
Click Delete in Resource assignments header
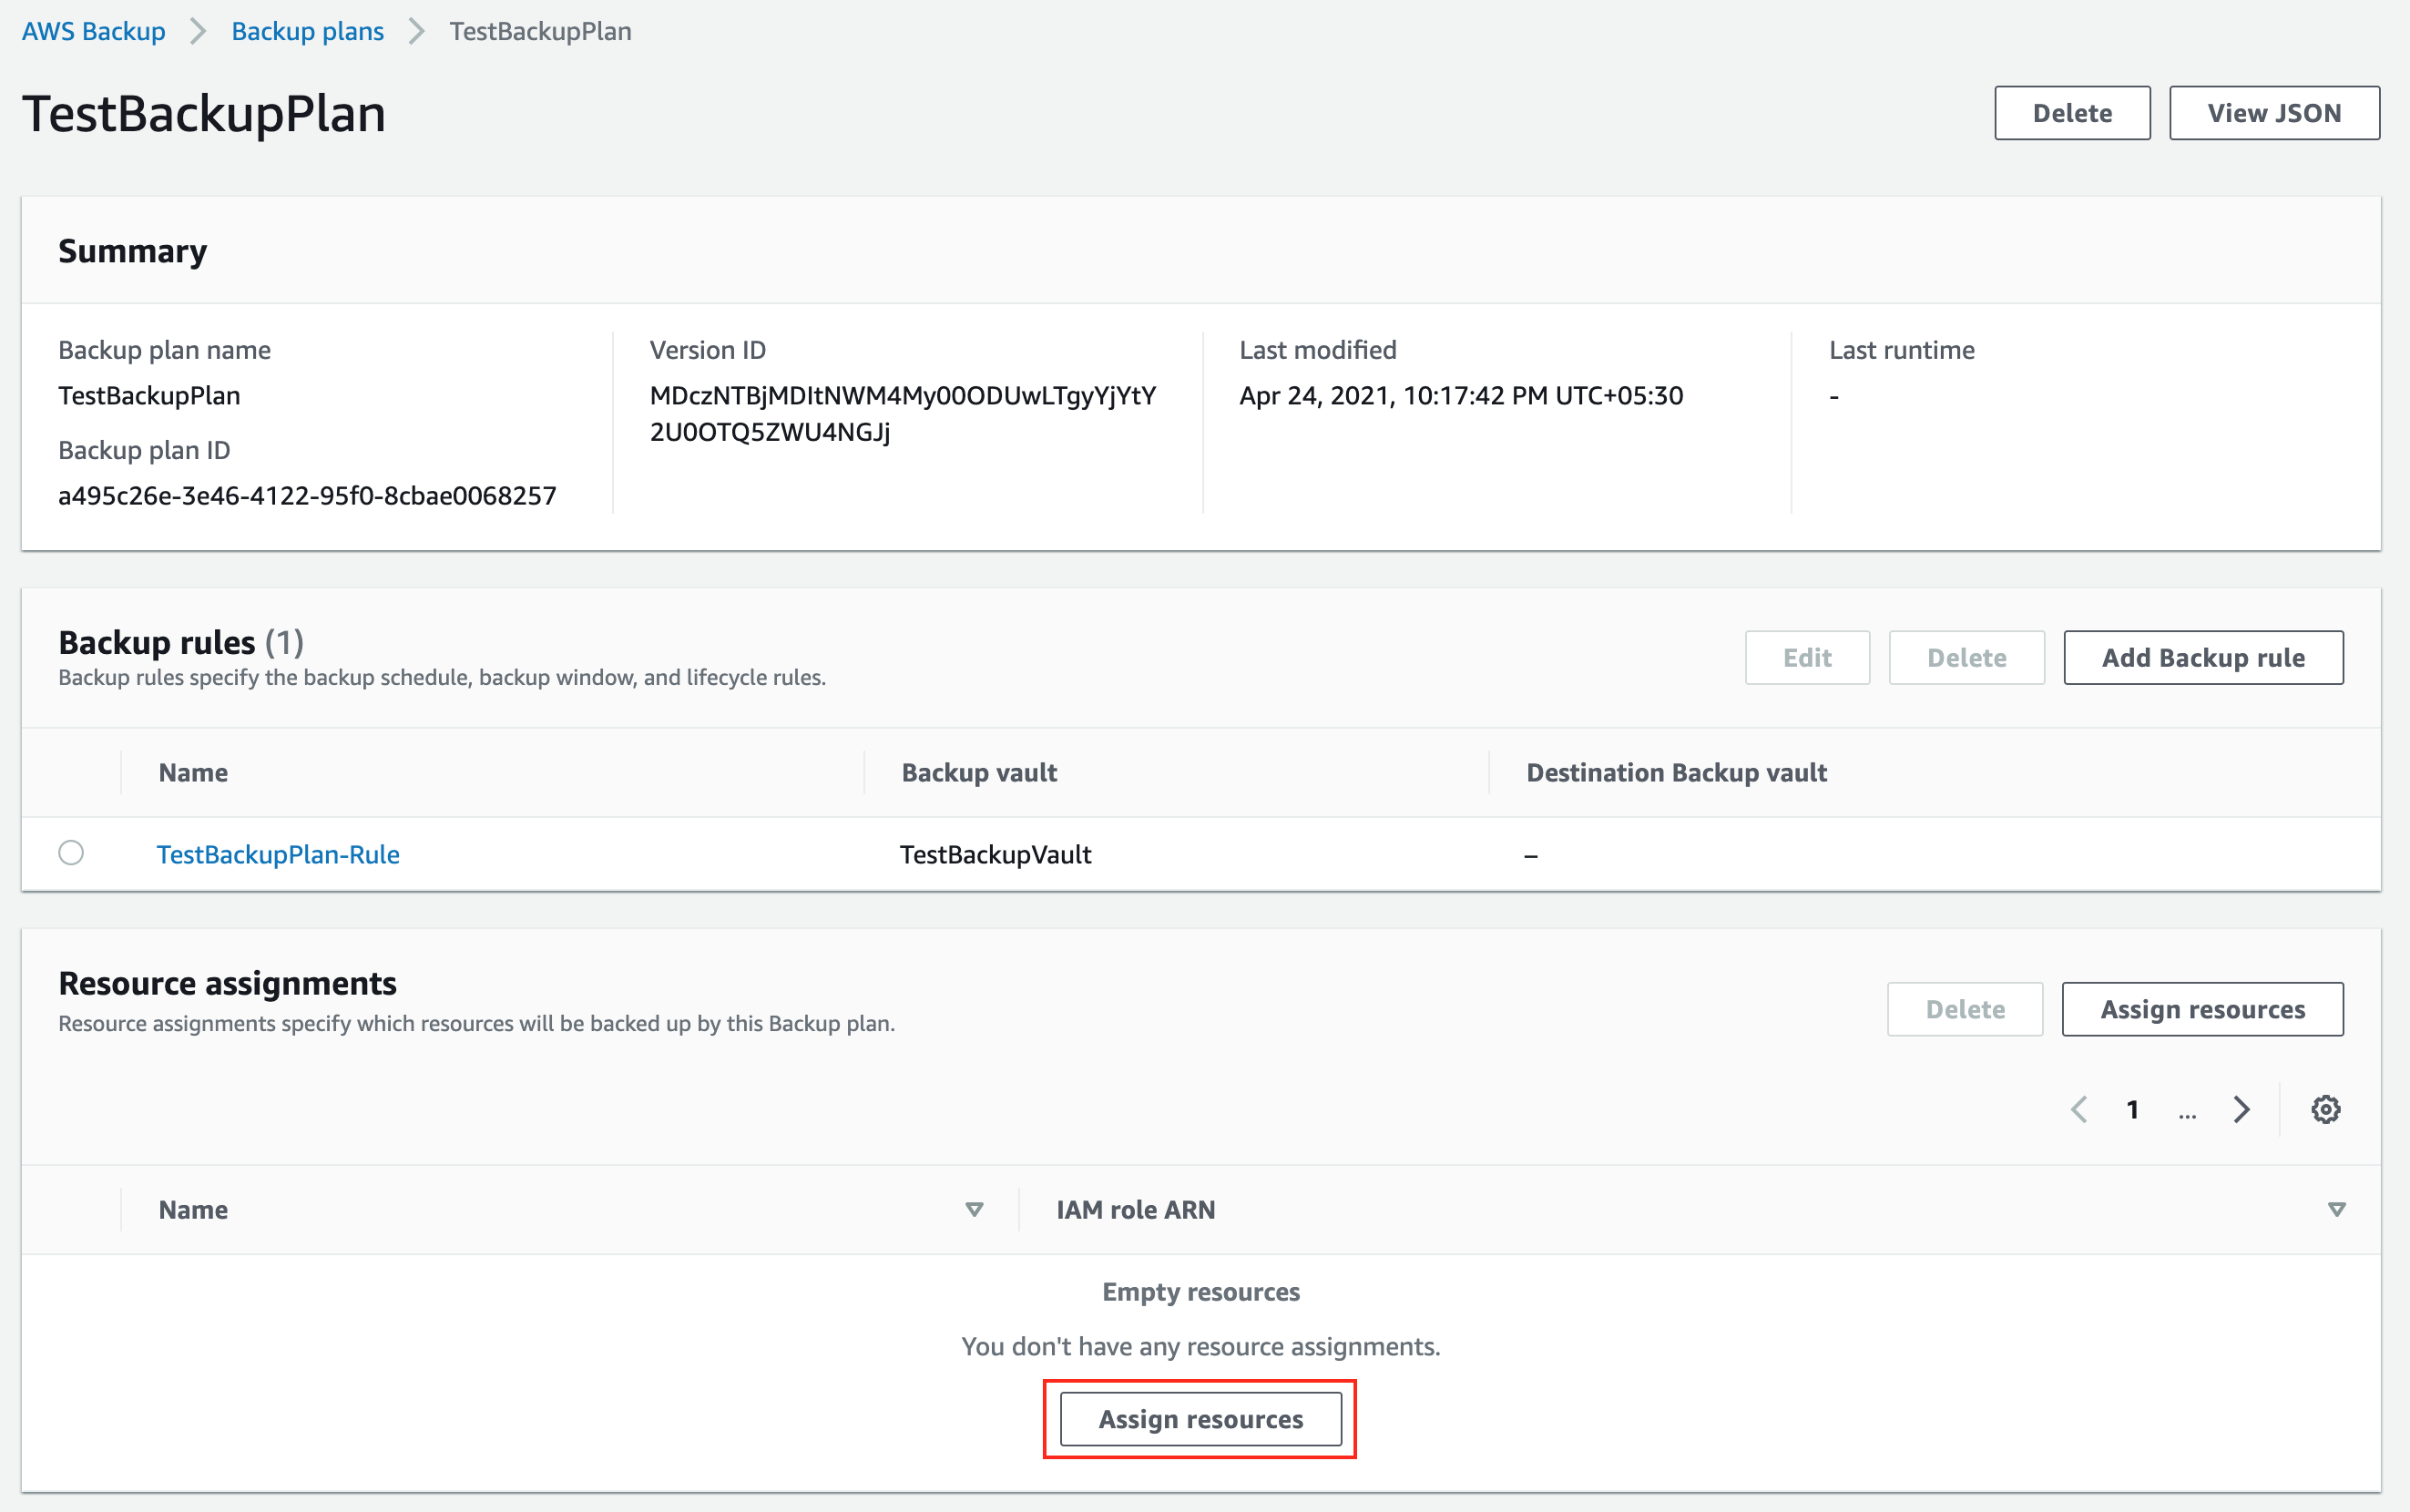1965,1009
